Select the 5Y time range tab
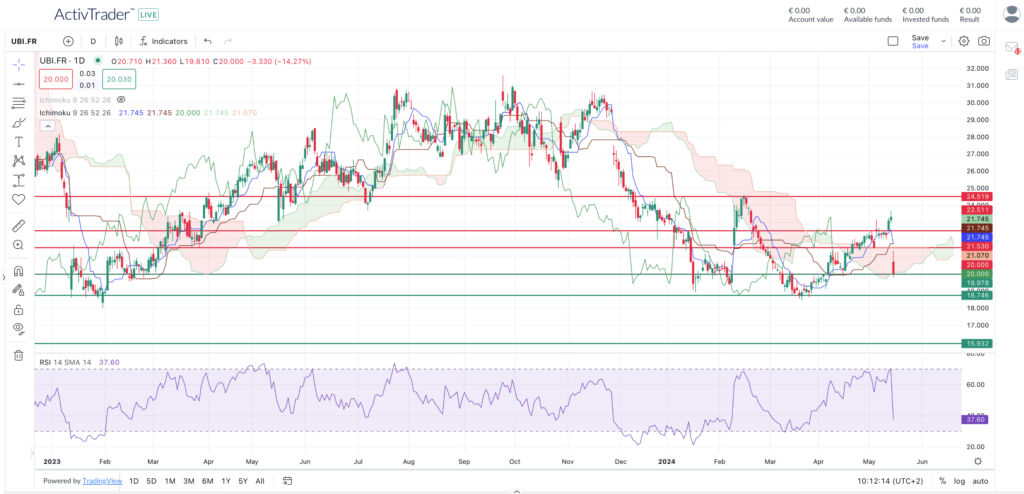Image resolution: width=1024 pixels, height=494 pixels. pos(243,481)
